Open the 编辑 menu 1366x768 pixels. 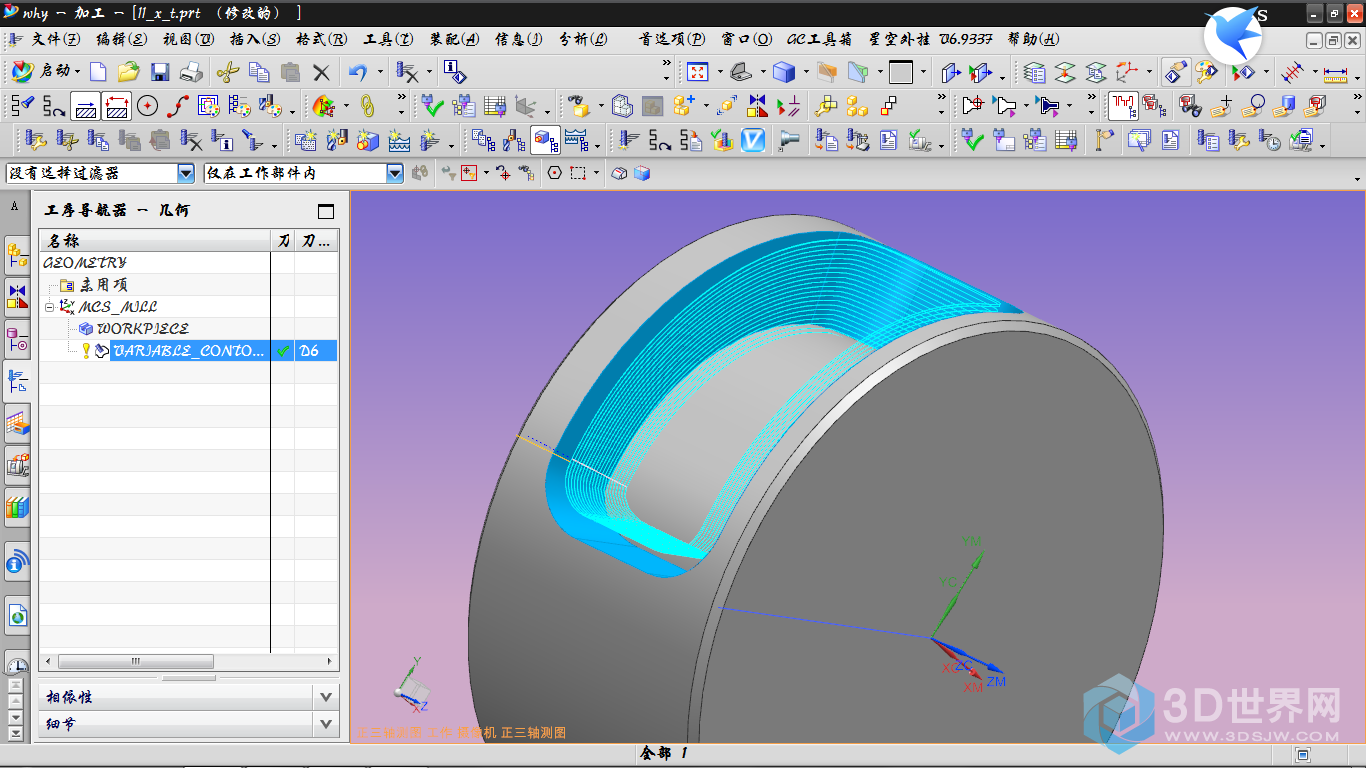pos(121,39)
